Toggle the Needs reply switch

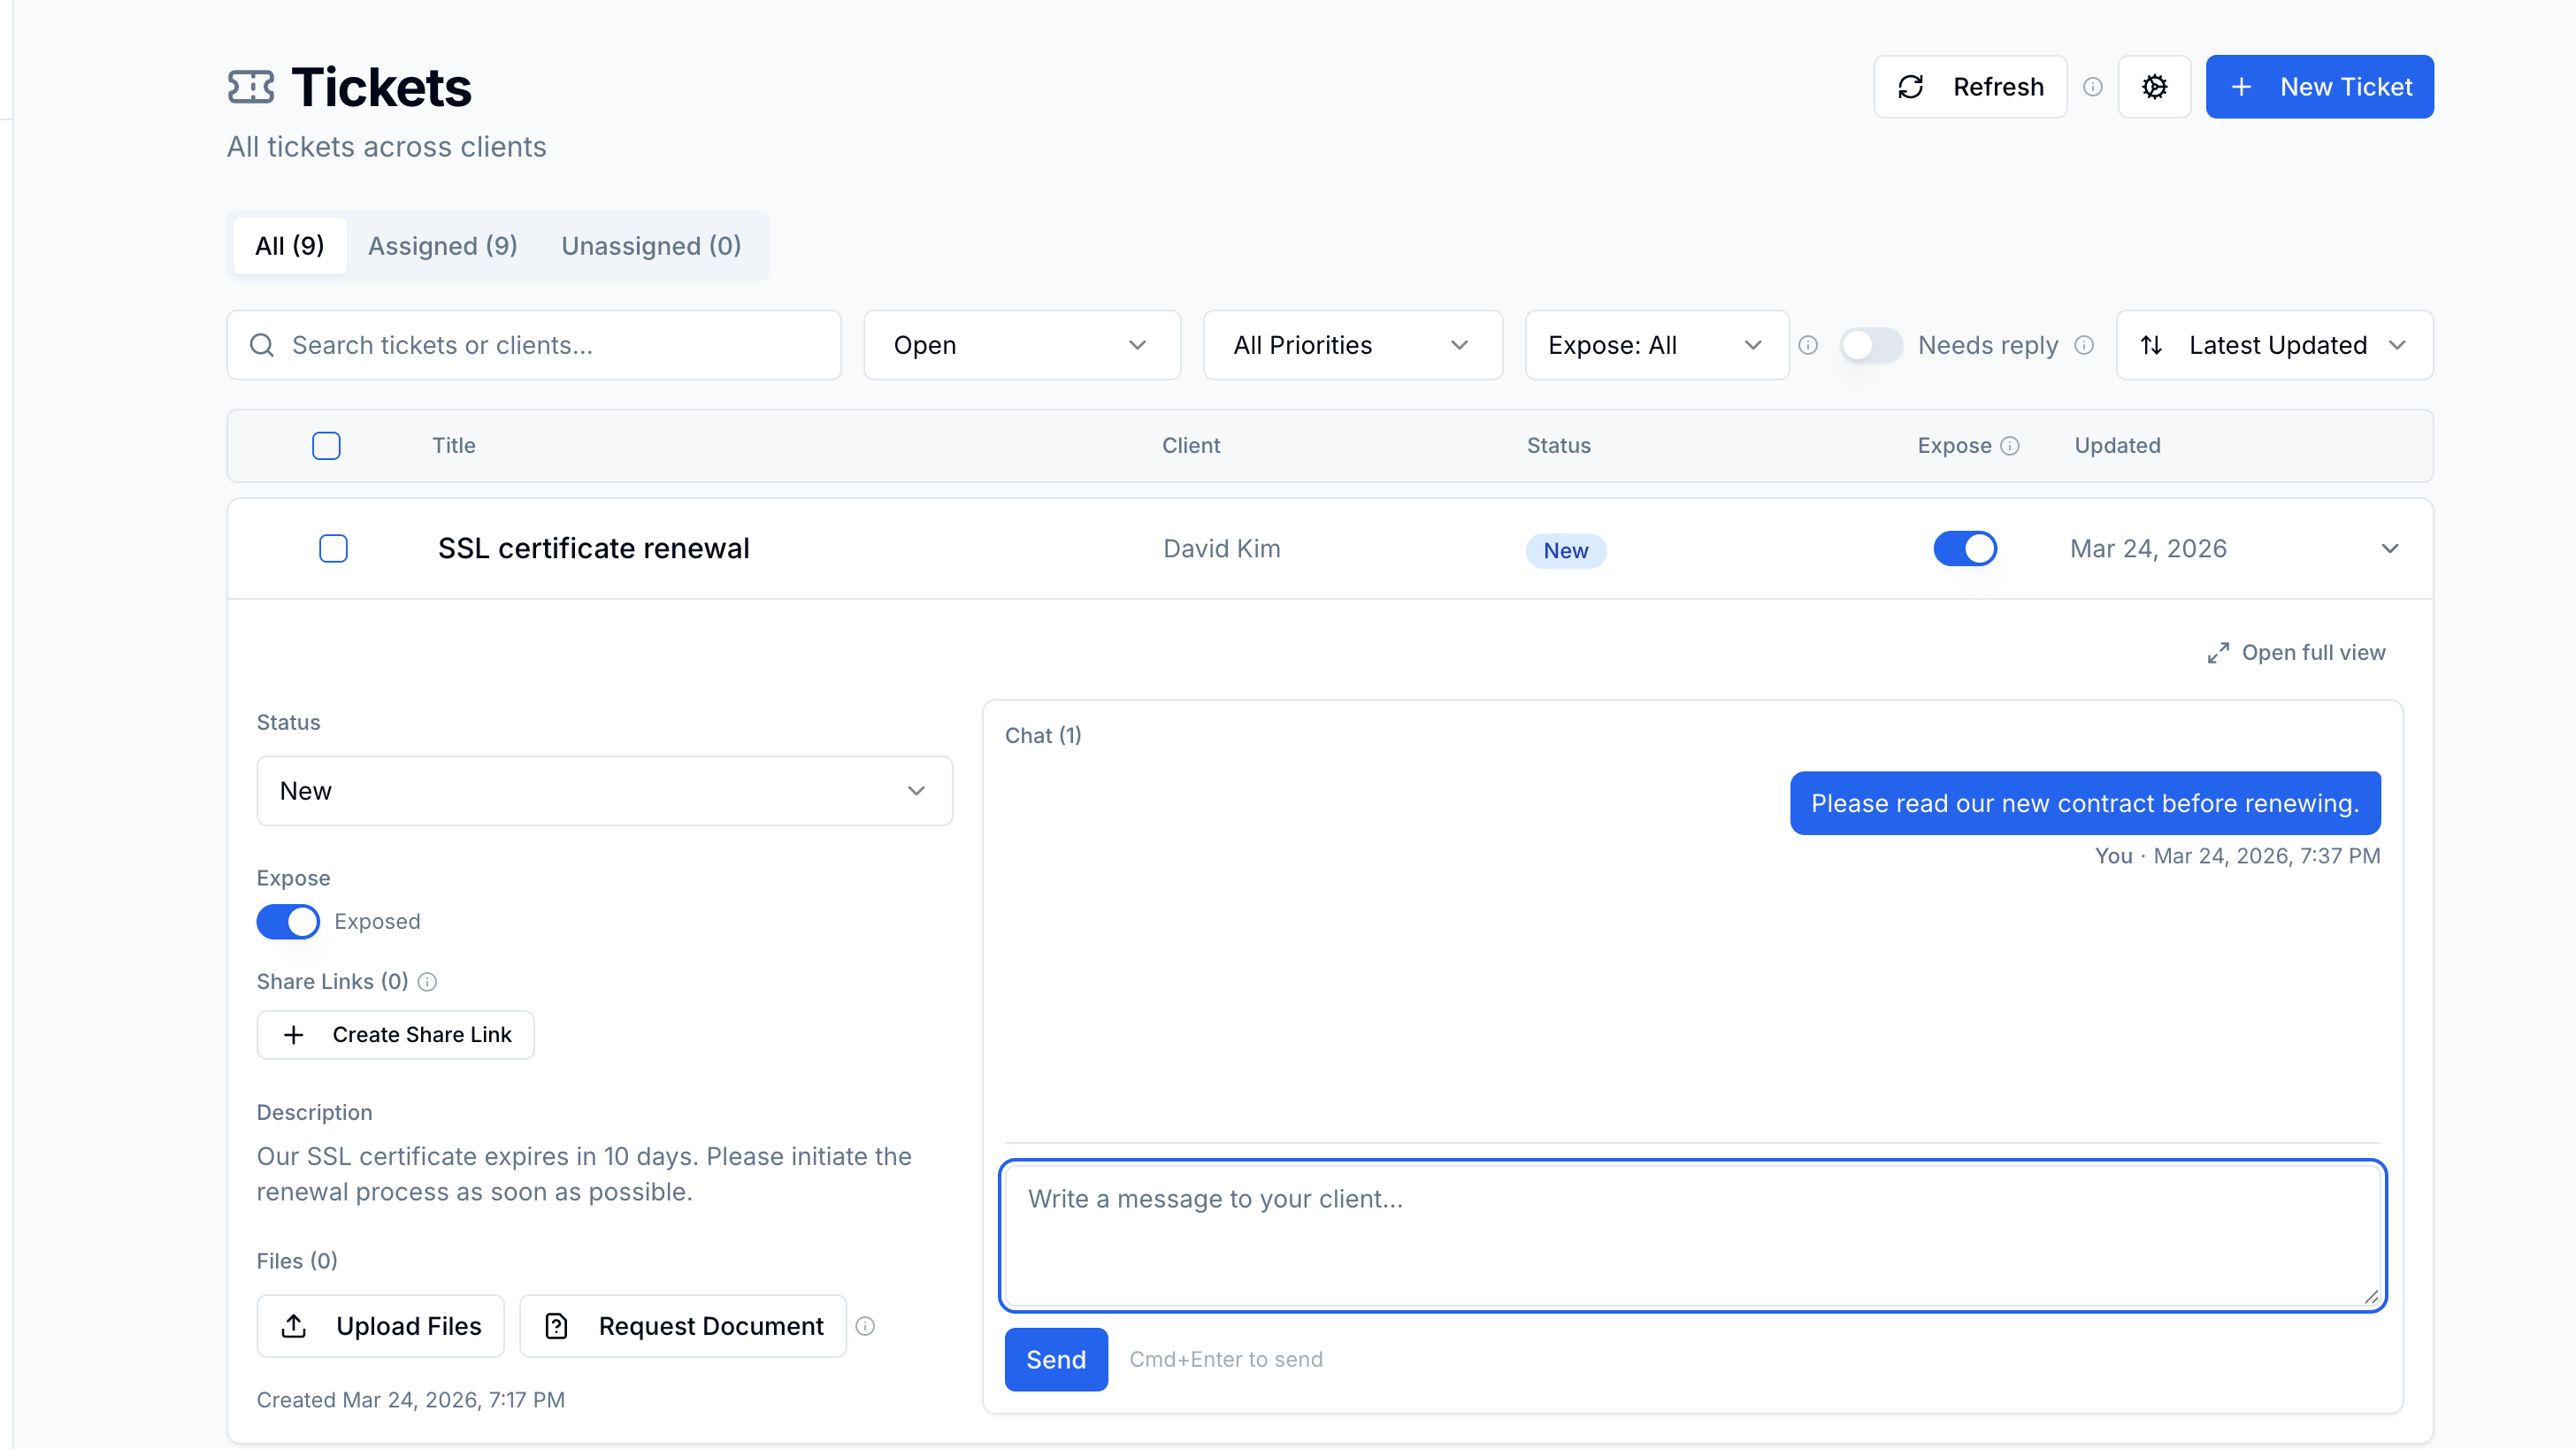pos(1871,345)
